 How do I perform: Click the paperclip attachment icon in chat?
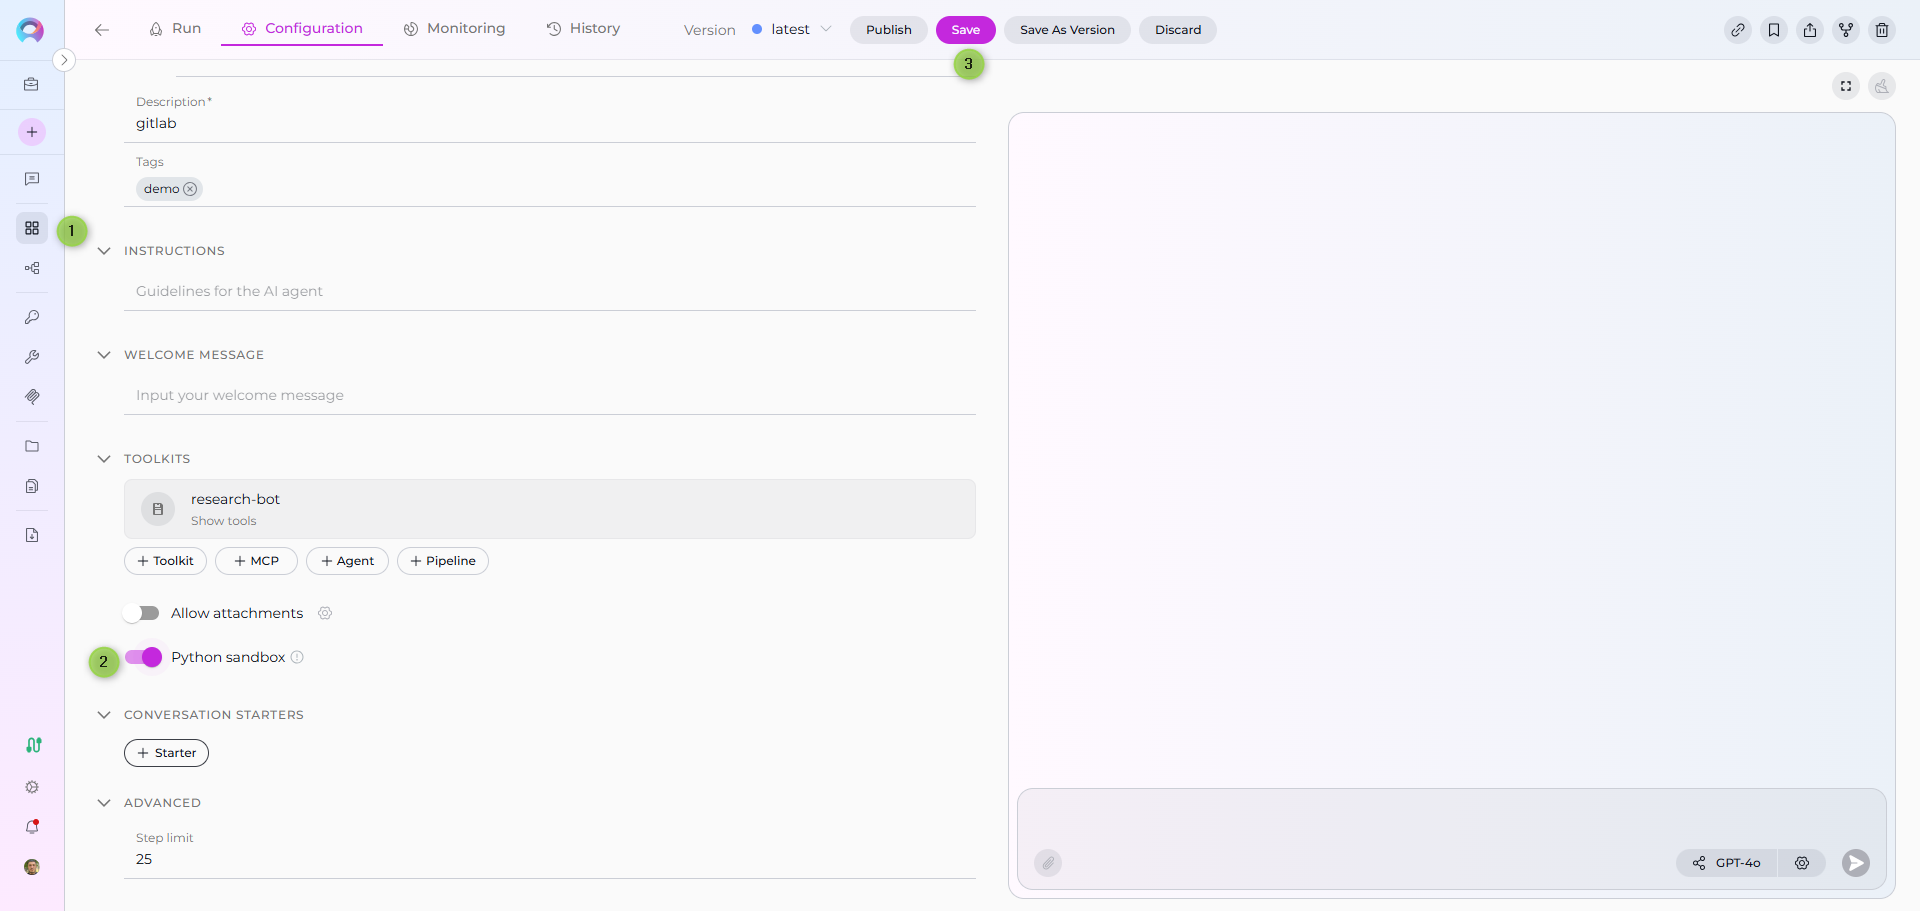[1047, 863]
